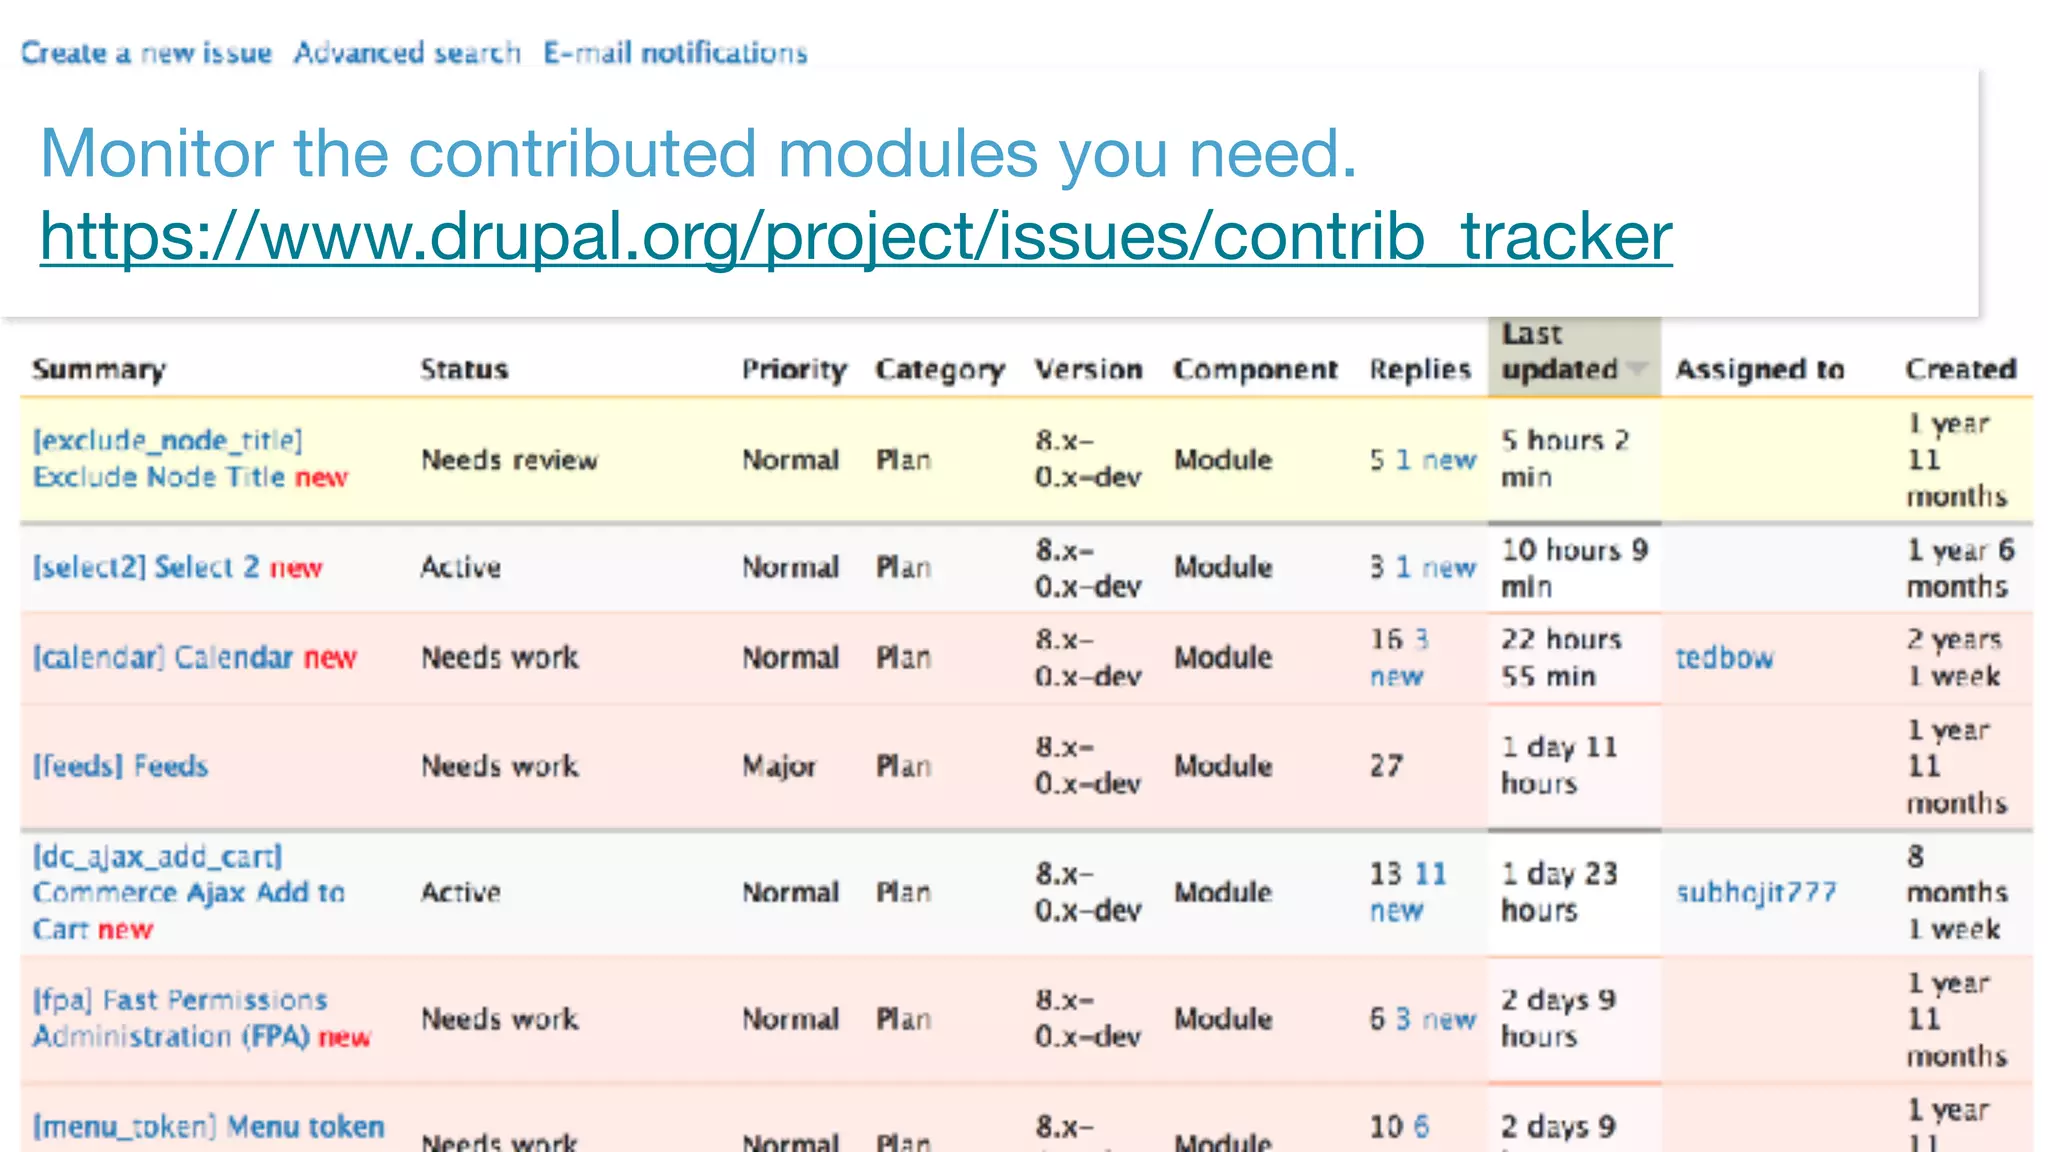The height and width of the screenshot is (1152, 2048).
Task: Open the tedbow user profile
Action: pyautogui.click(x=1724, y=657)
